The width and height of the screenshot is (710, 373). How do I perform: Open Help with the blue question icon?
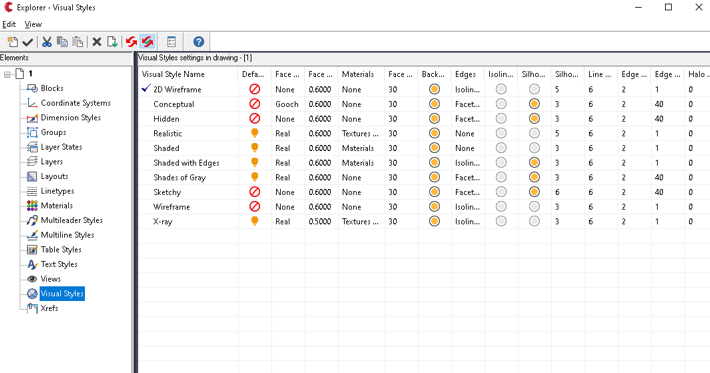198,42
